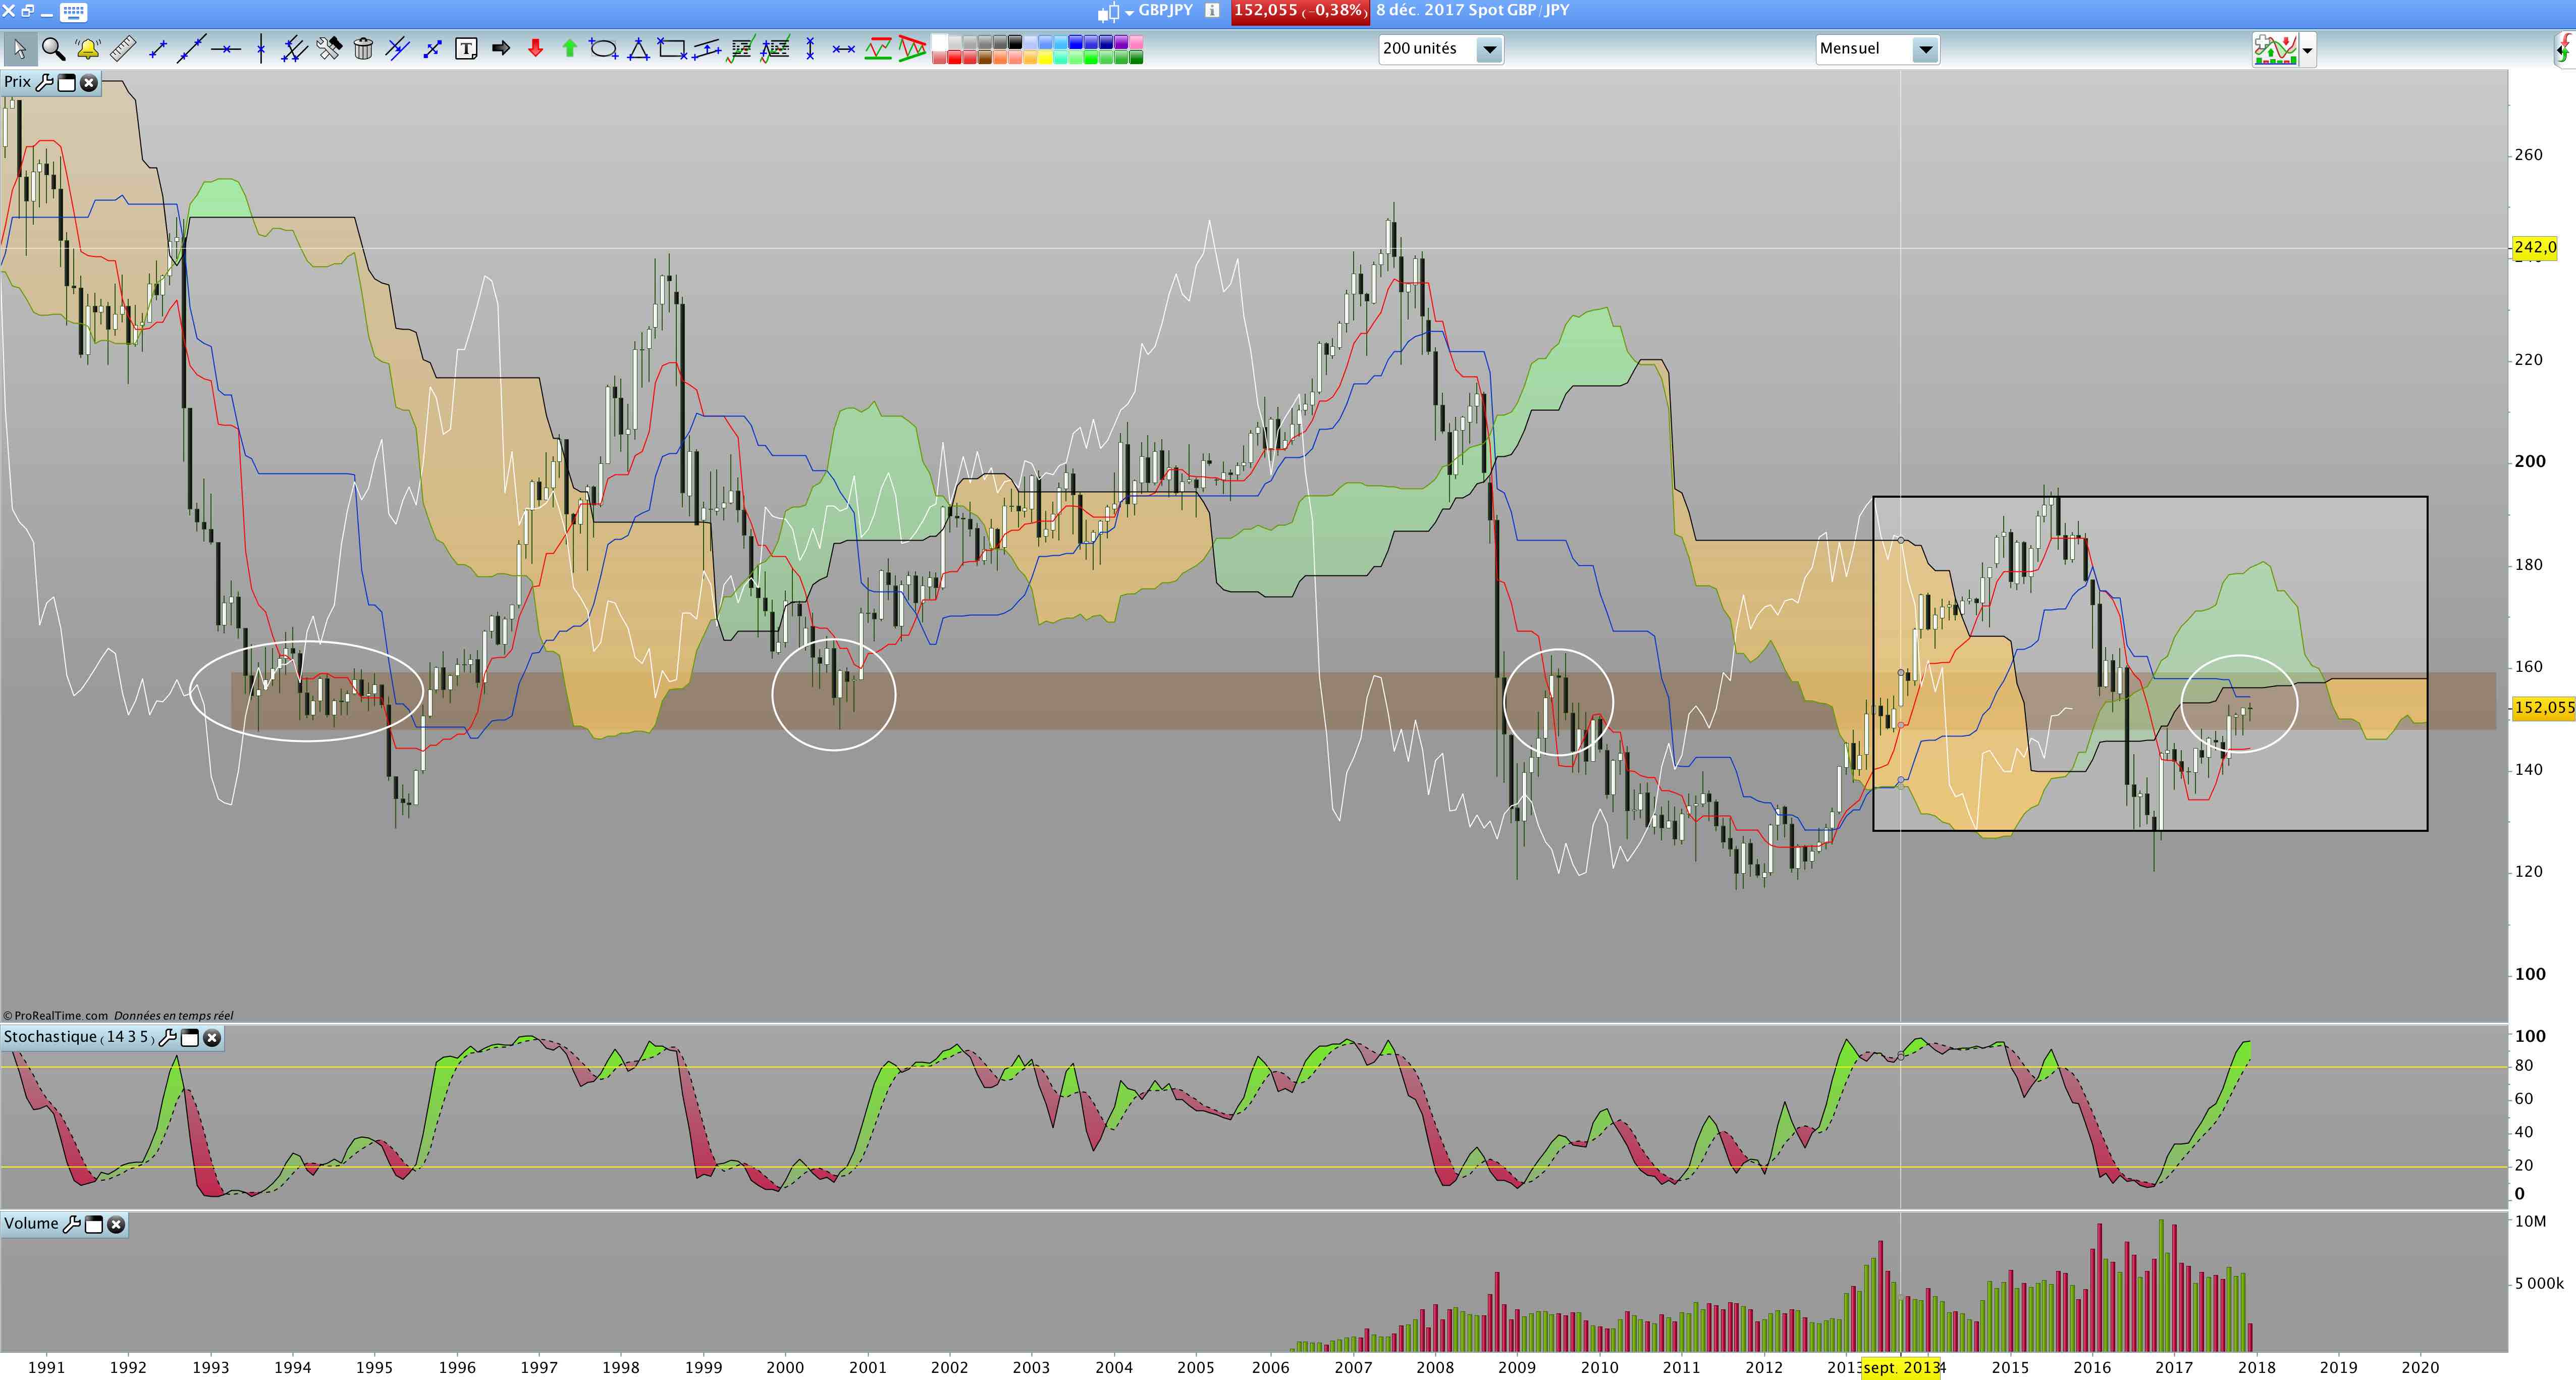The image size is (2576, 1380).
Task: Select the text annotation tool
Action: point(466,48)
